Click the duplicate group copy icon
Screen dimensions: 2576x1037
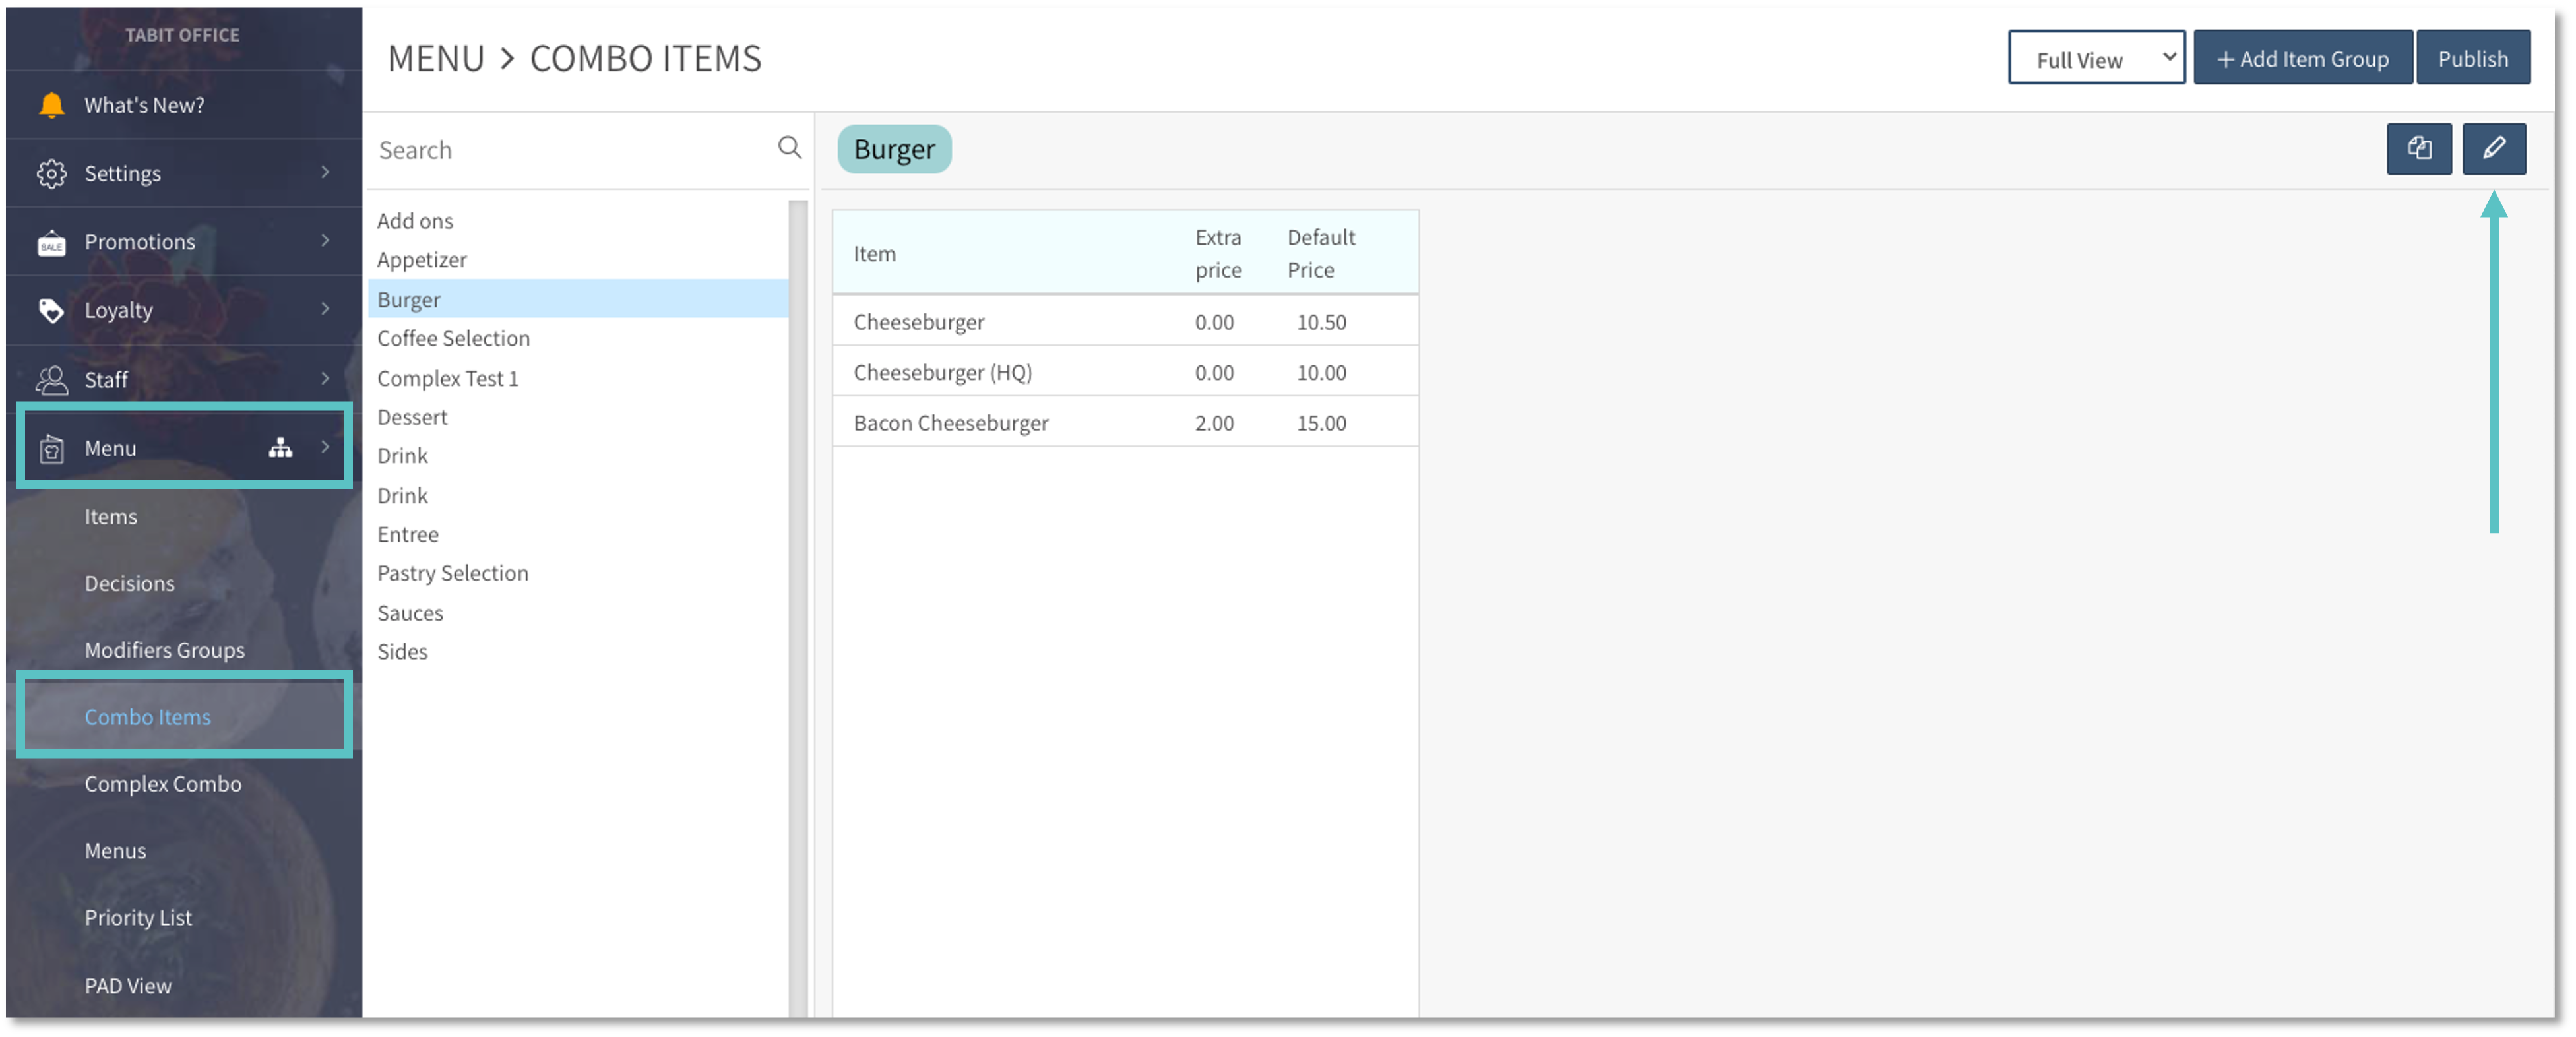pos(2418,149)
